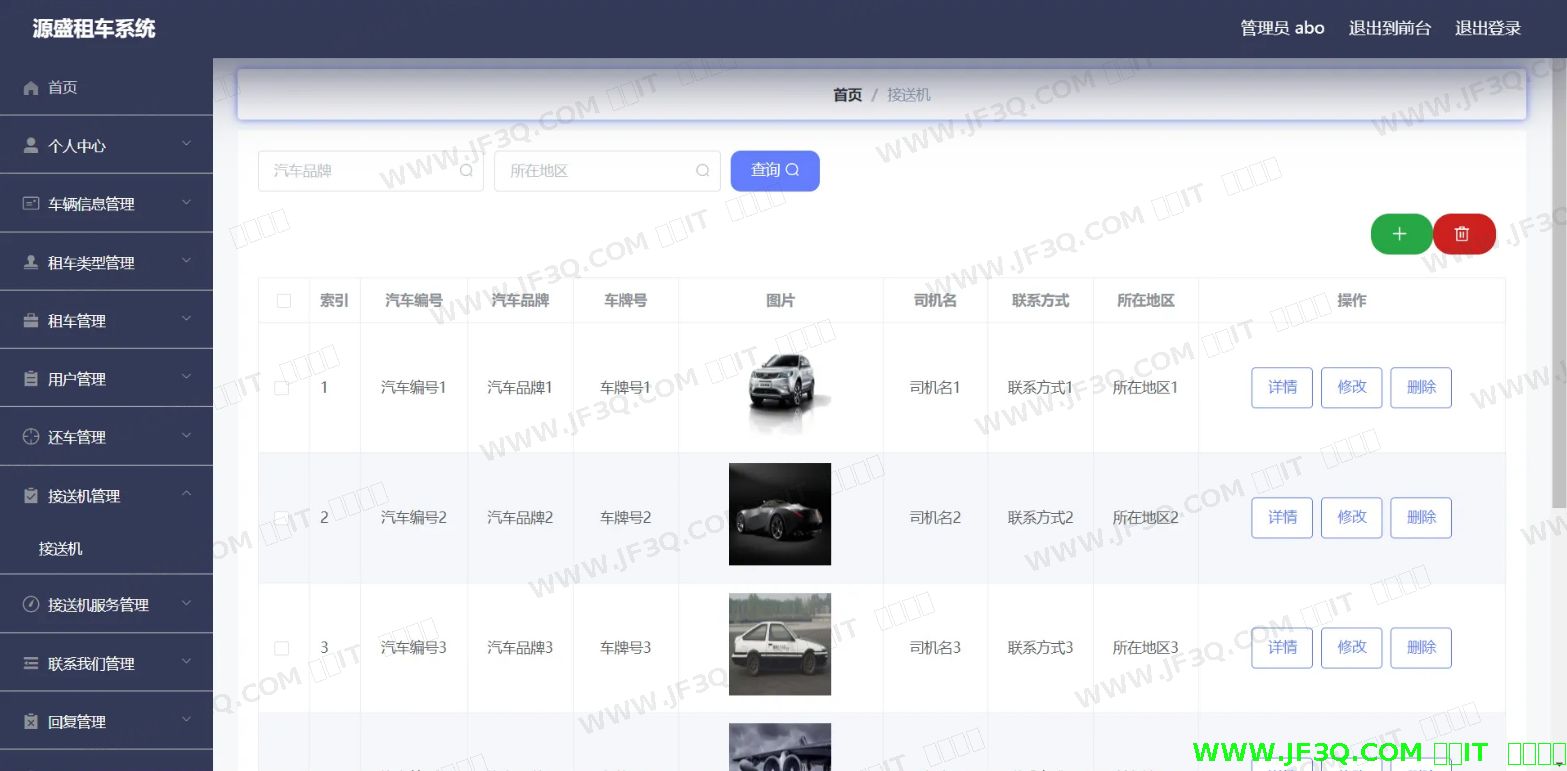Click the red trash delete button
Image resolution: width=1567 pixels, height=771 pixels.
pyautogui.click(x=1462, y=234)
